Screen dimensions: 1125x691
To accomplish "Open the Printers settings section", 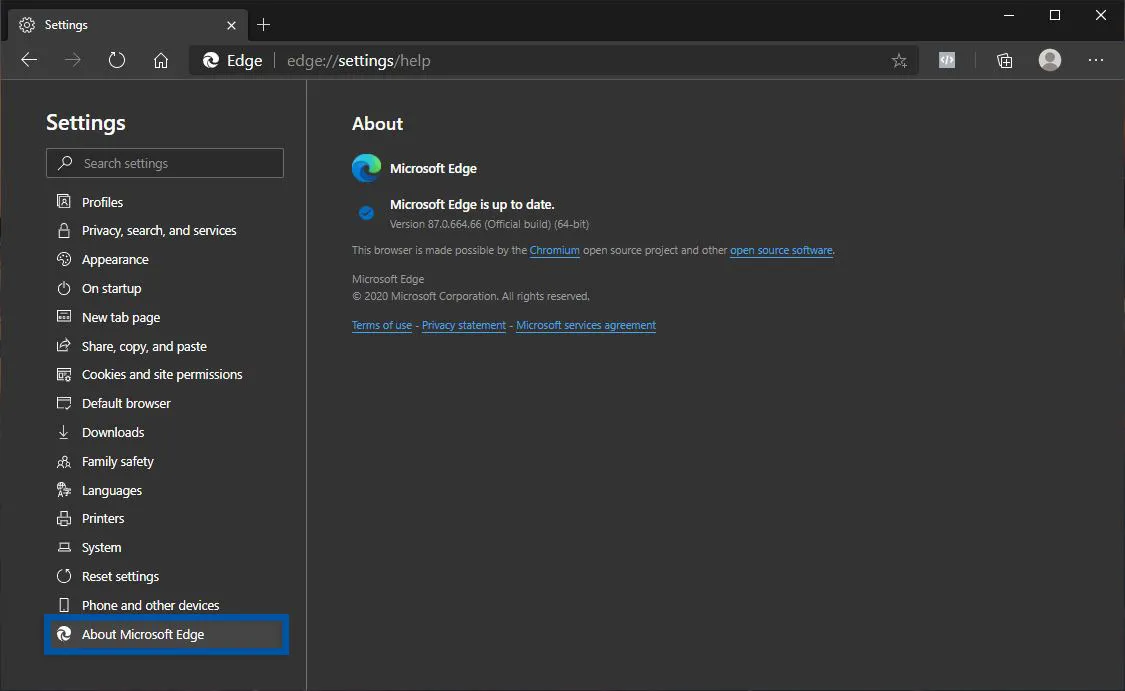I will point(101,518).
